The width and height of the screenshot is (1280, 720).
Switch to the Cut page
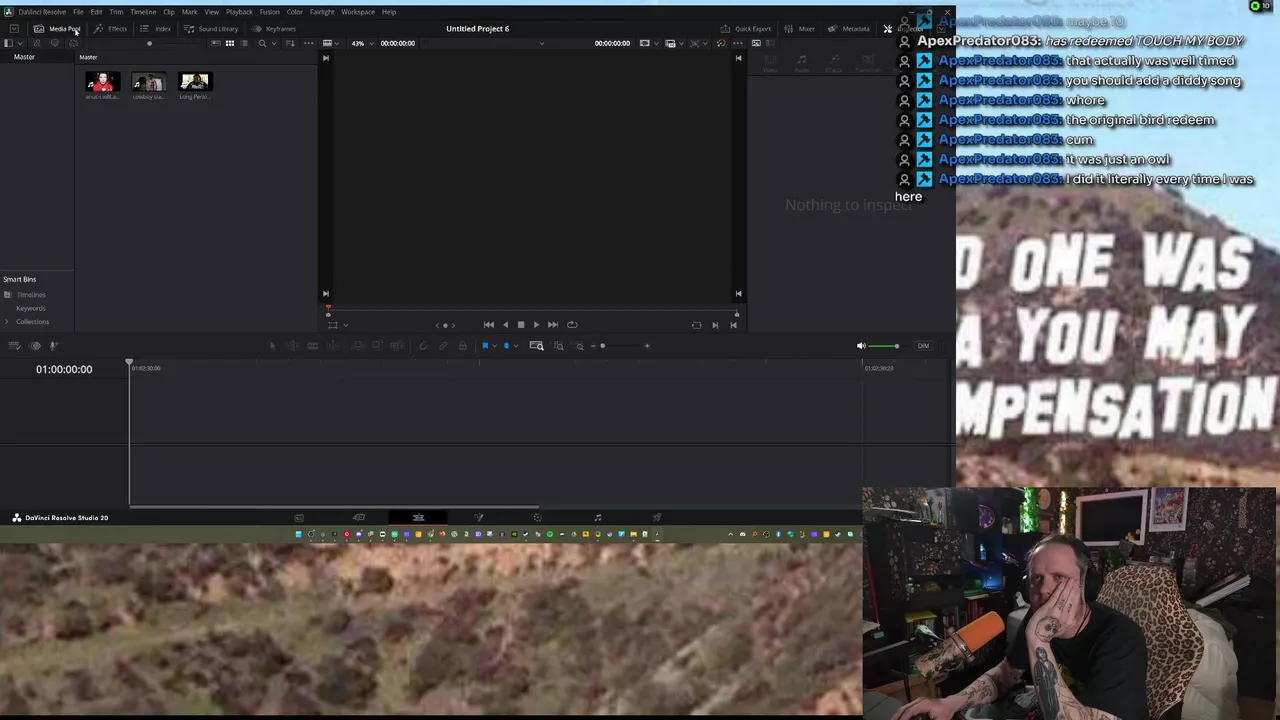tap(359, 518)
